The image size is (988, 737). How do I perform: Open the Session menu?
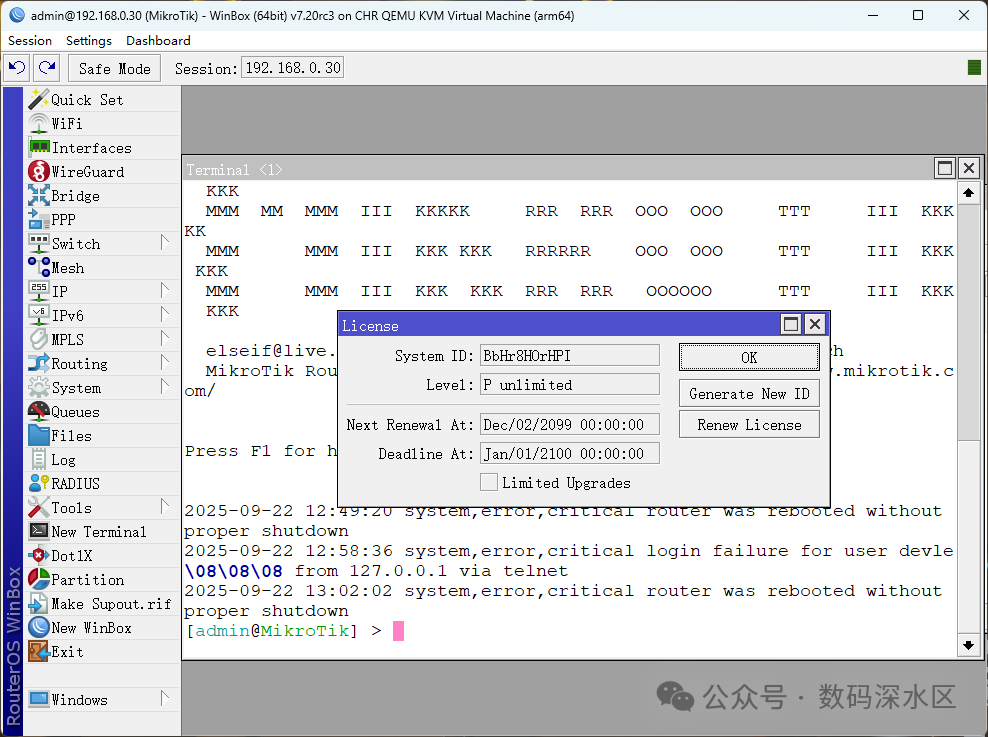click(30, 40)
